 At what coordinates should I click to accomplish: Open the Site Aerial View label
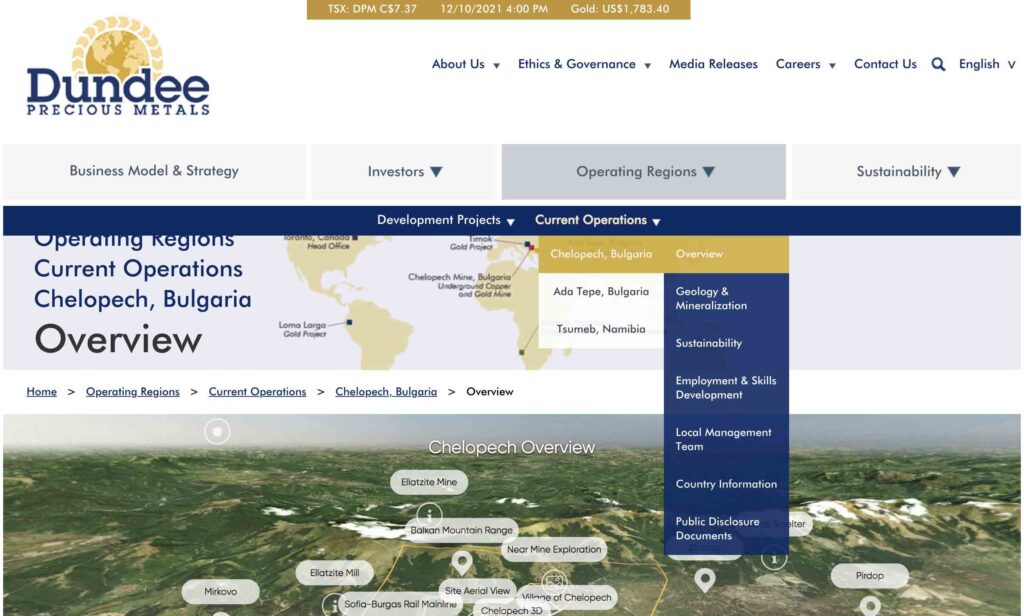click(477, 591)
